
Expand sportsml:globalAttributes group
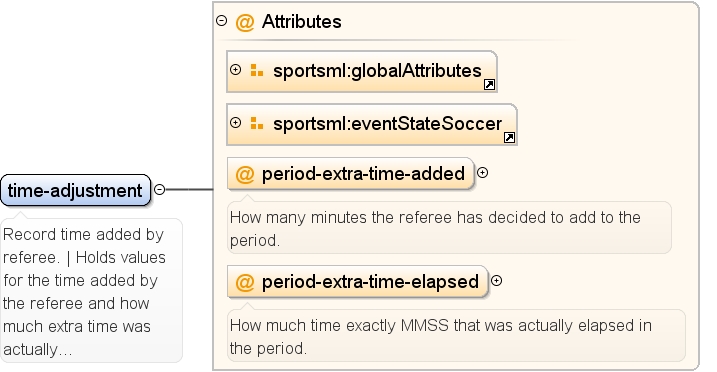pyautogui.click(x=235, y=70)
